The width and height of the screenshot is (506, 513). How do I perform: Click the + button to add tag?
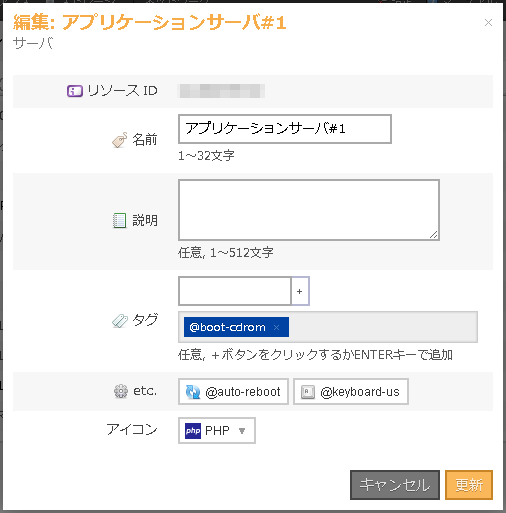(300, 291)
